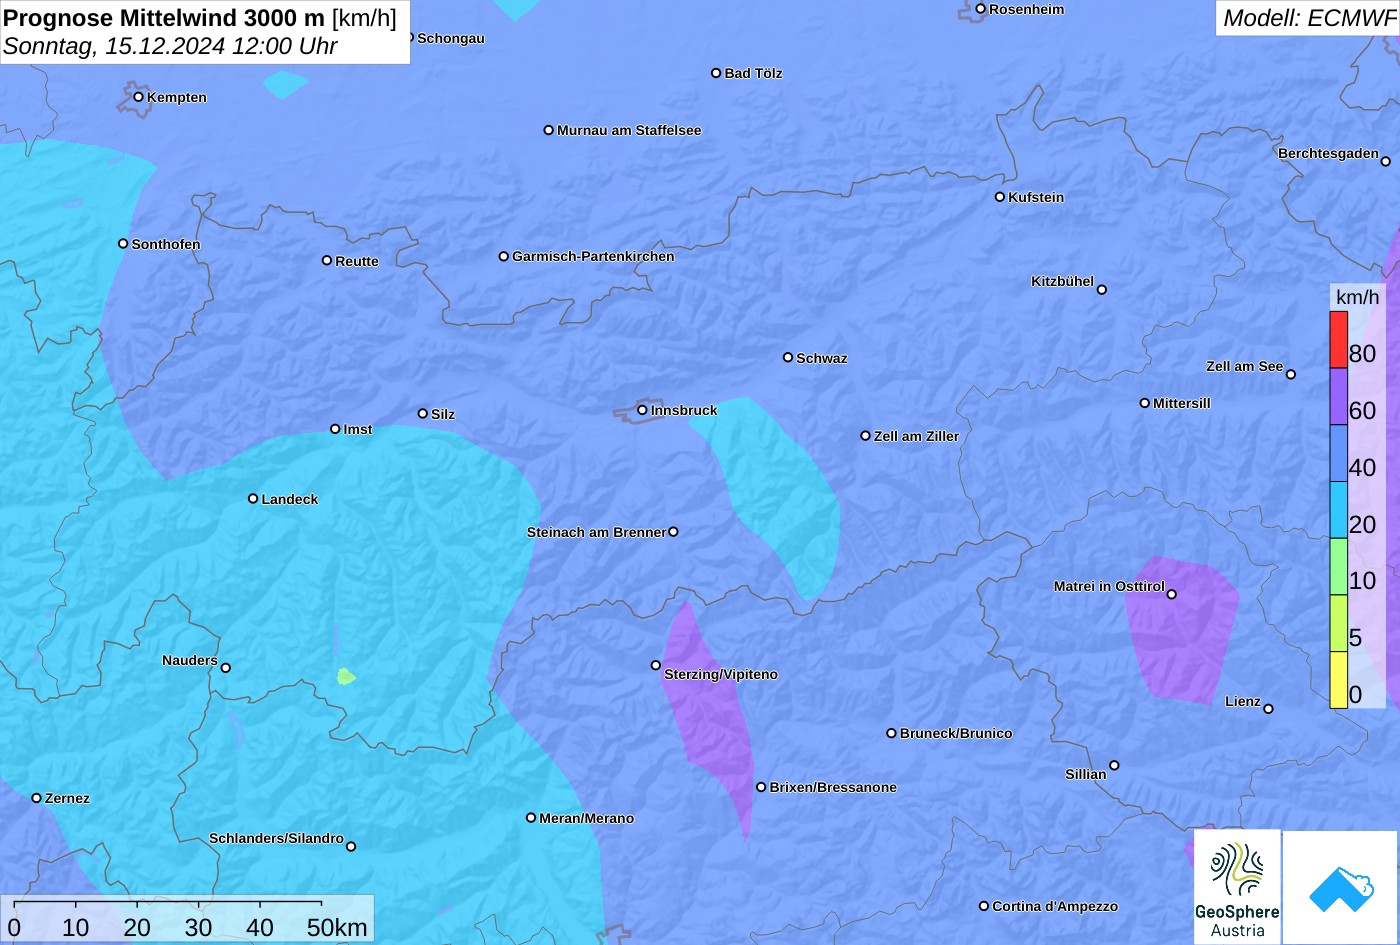Click the 'Mittersill' label
The image size is (1400, 945).
pos(1182,403)
